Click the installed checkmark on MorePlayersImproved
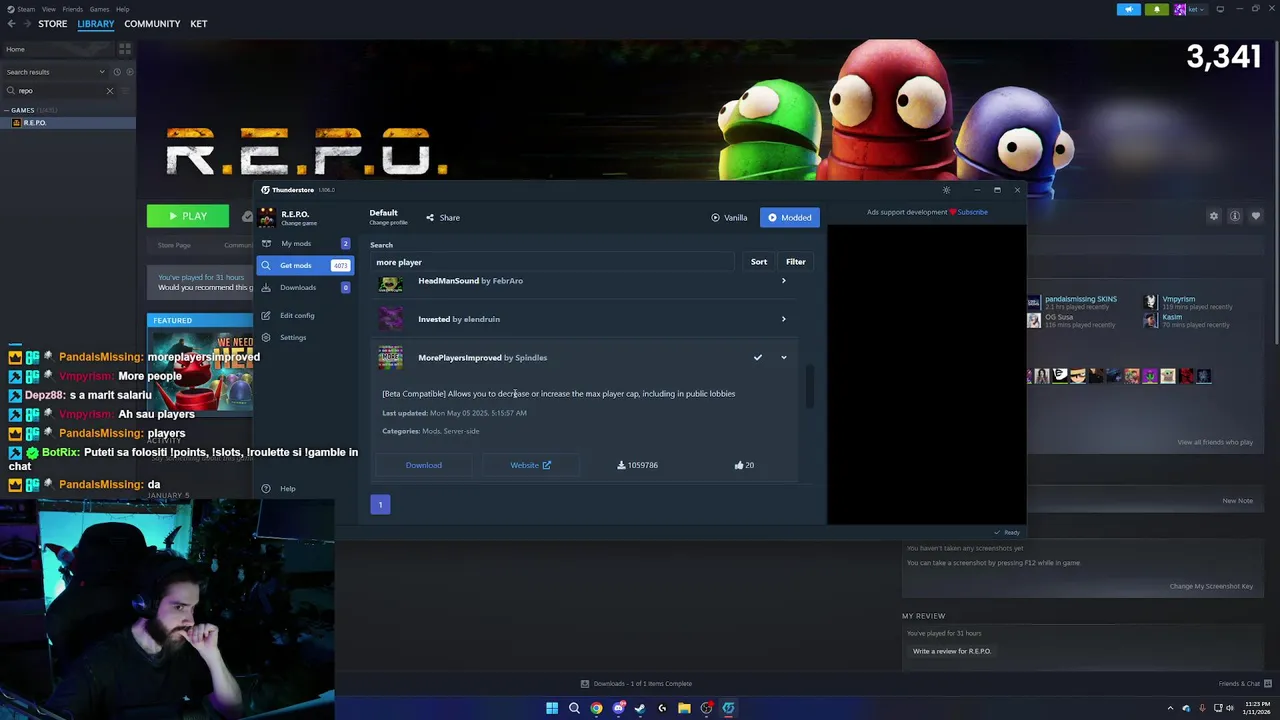Image resolution: width=1280 pixels, height=720 pixels. (x=758, y=357)
